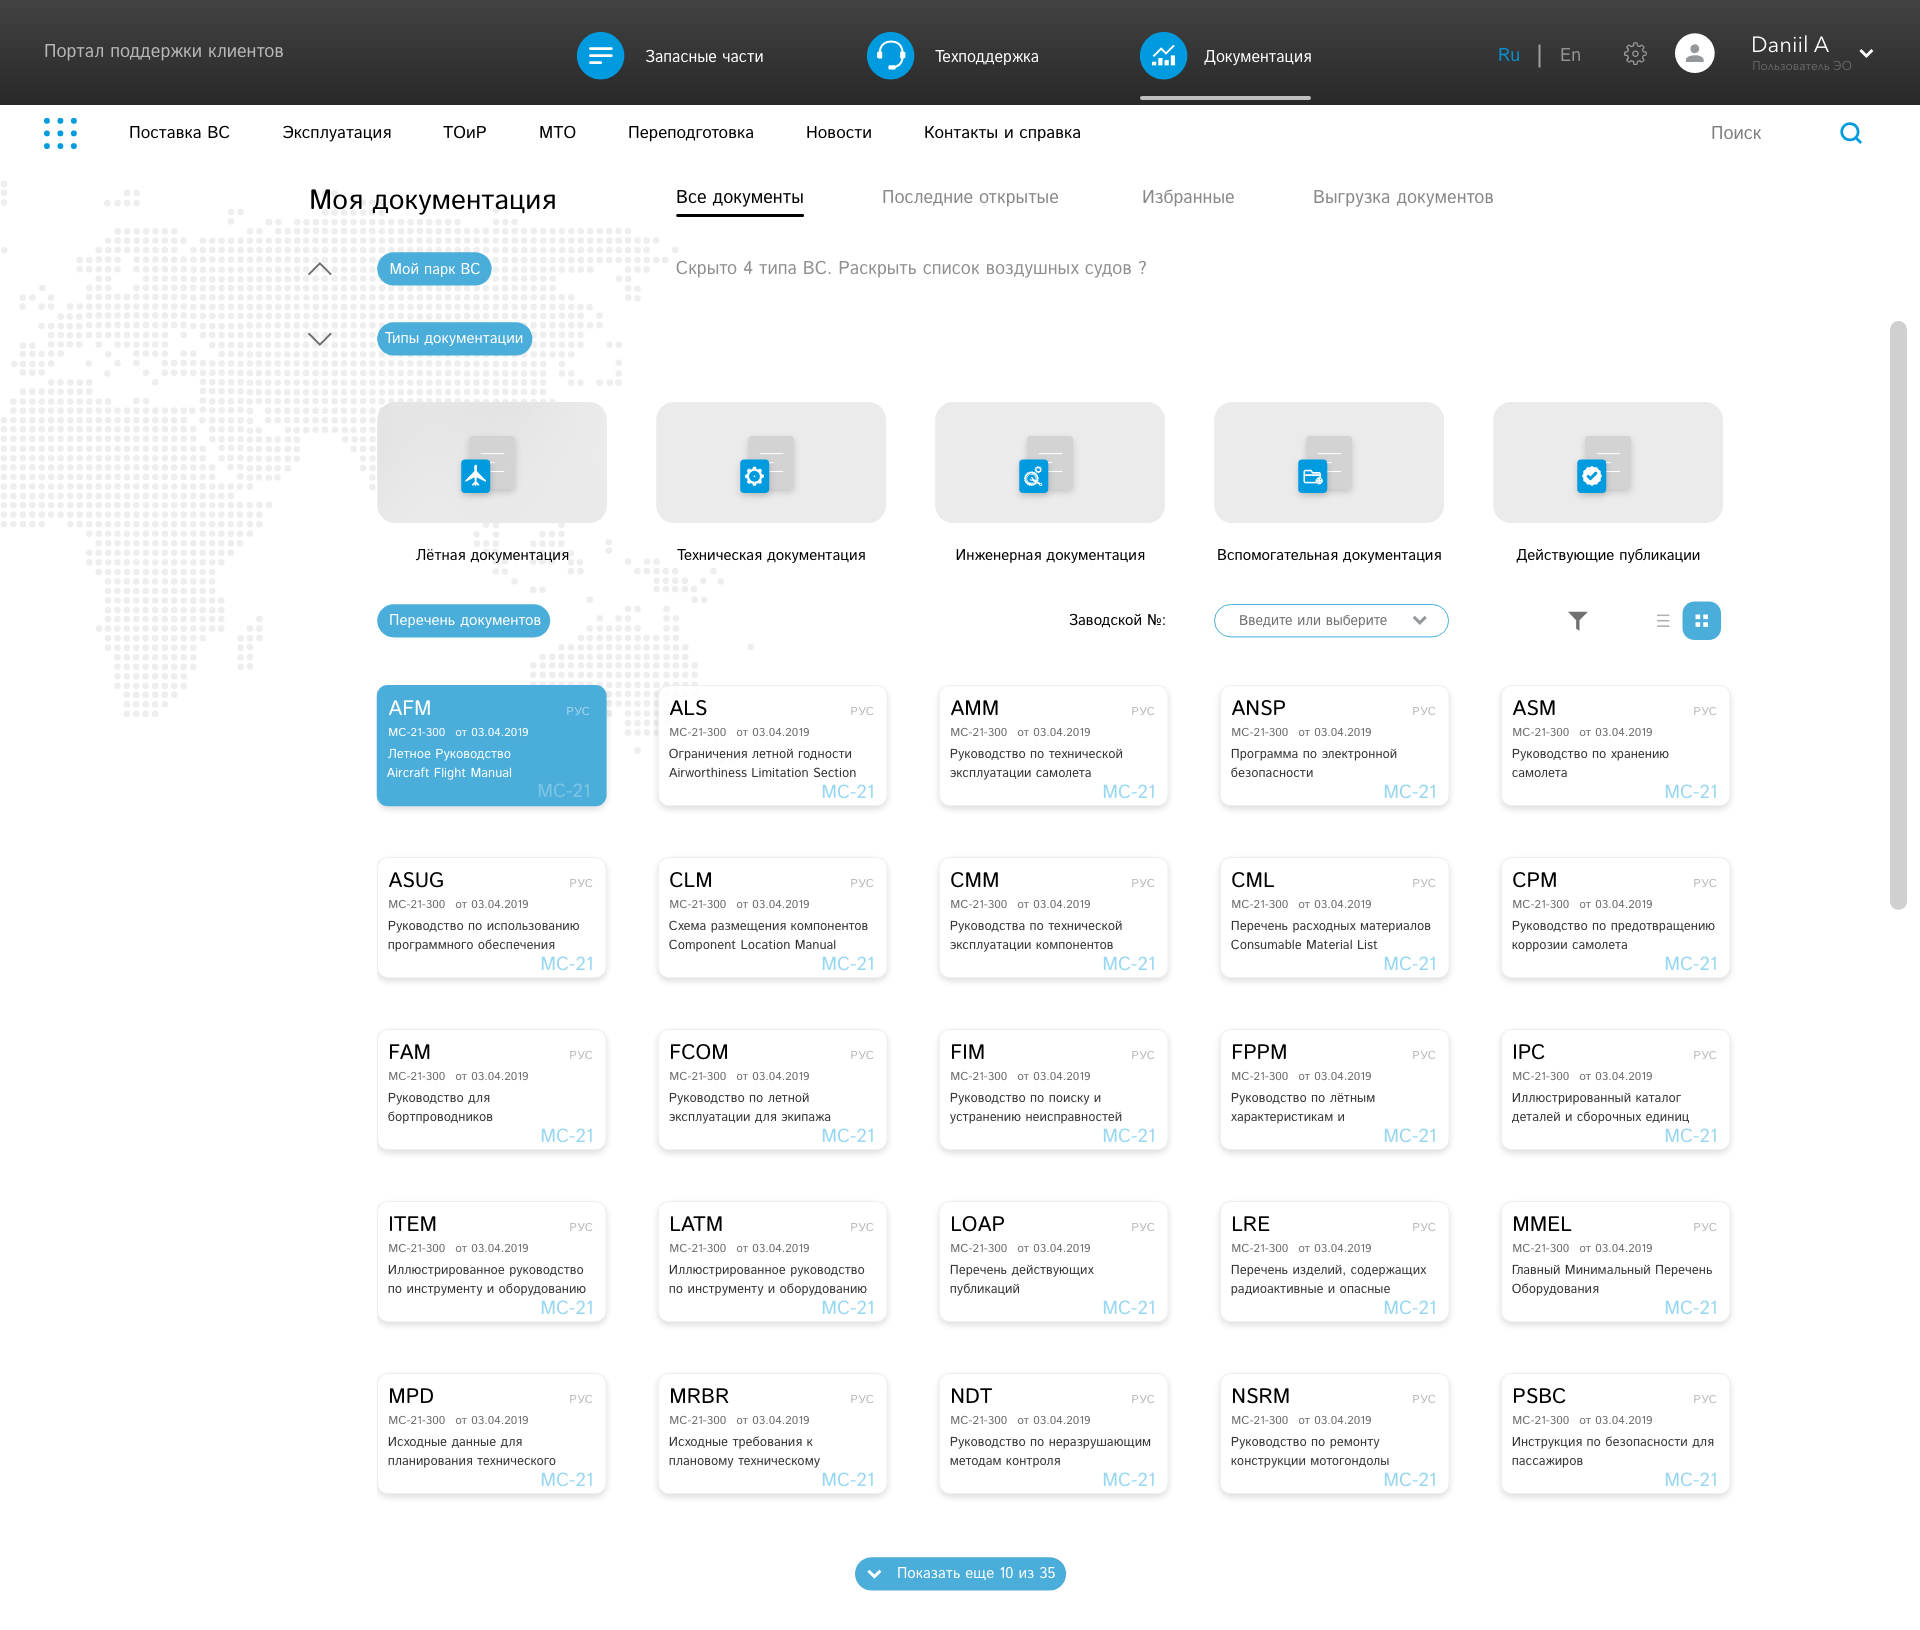Open the FIM document card

(x=1053, y=1089)
